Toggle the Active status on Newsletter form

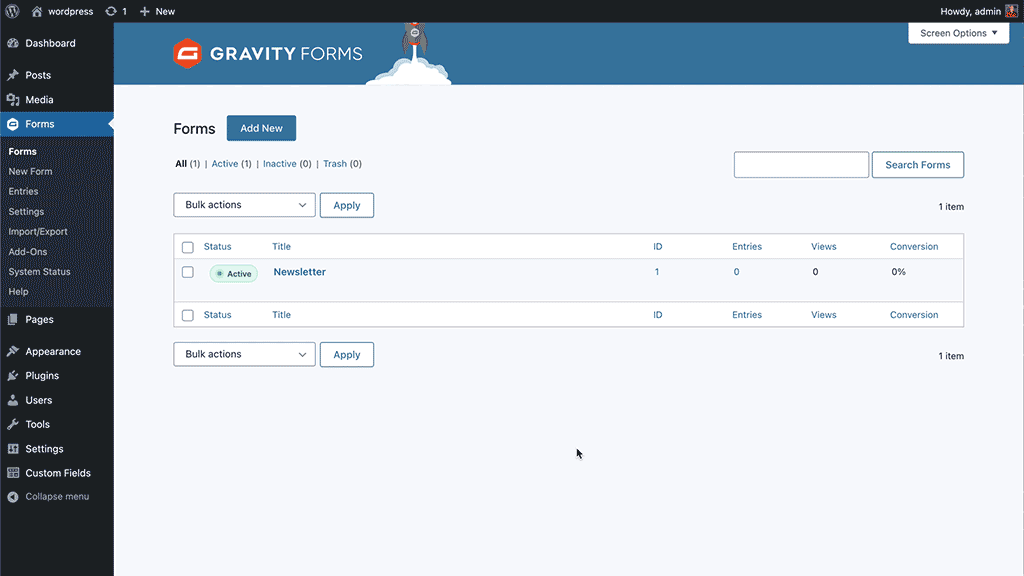point(233,272)
